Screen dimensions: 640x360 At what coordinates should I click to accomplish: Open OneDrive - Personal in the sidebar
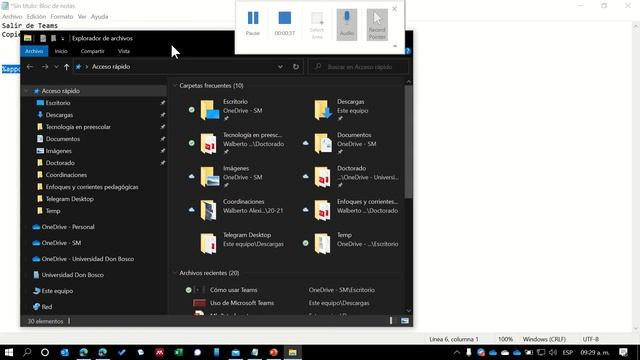[68, 227]
